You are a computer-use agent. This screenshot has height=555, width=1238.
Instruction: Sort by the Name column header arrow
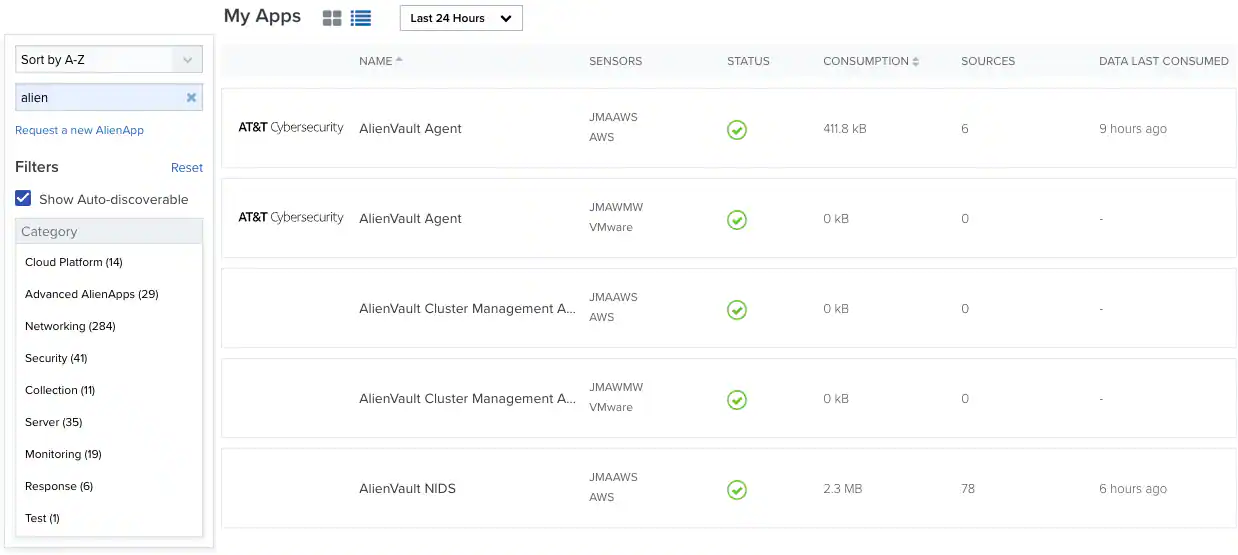[399, 60]
